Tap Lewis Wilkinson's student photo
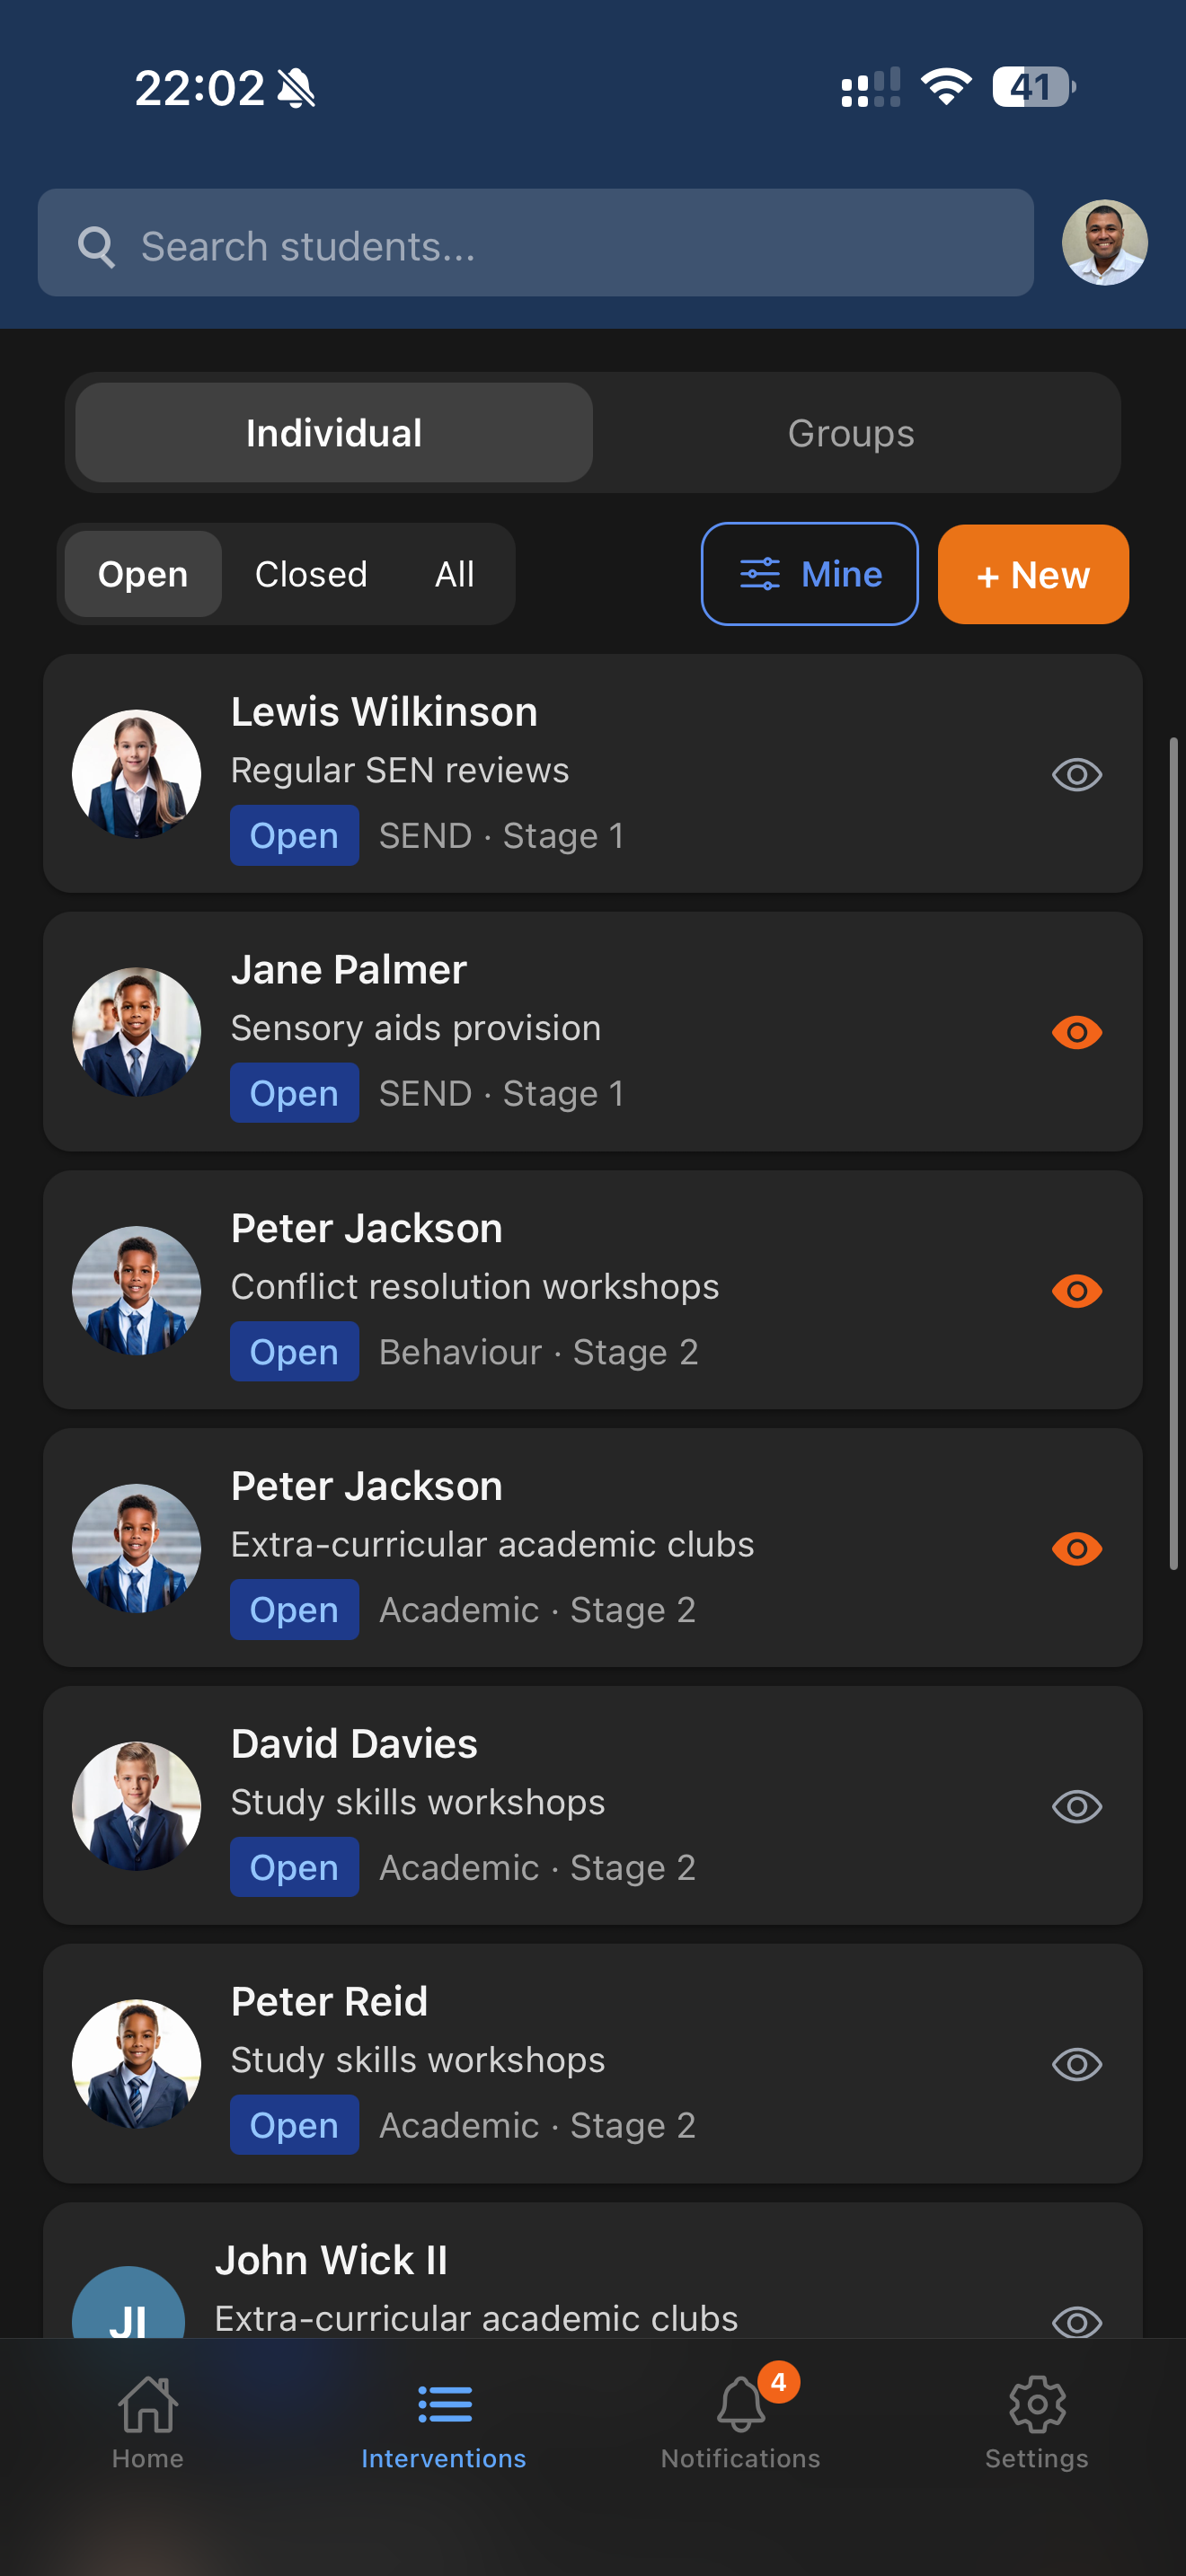 [137, 774]
